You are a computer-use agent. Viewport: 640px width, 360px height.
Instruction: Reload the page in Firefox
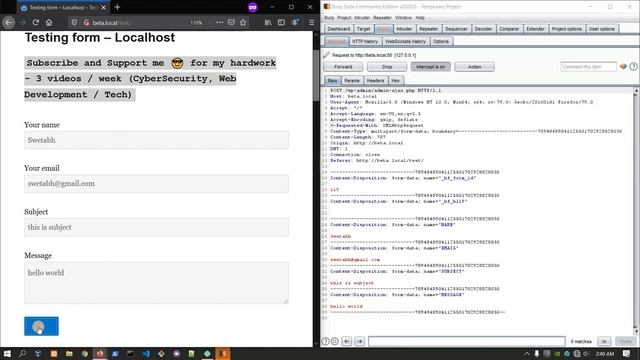pyautogui.click(x=36, y=22)
